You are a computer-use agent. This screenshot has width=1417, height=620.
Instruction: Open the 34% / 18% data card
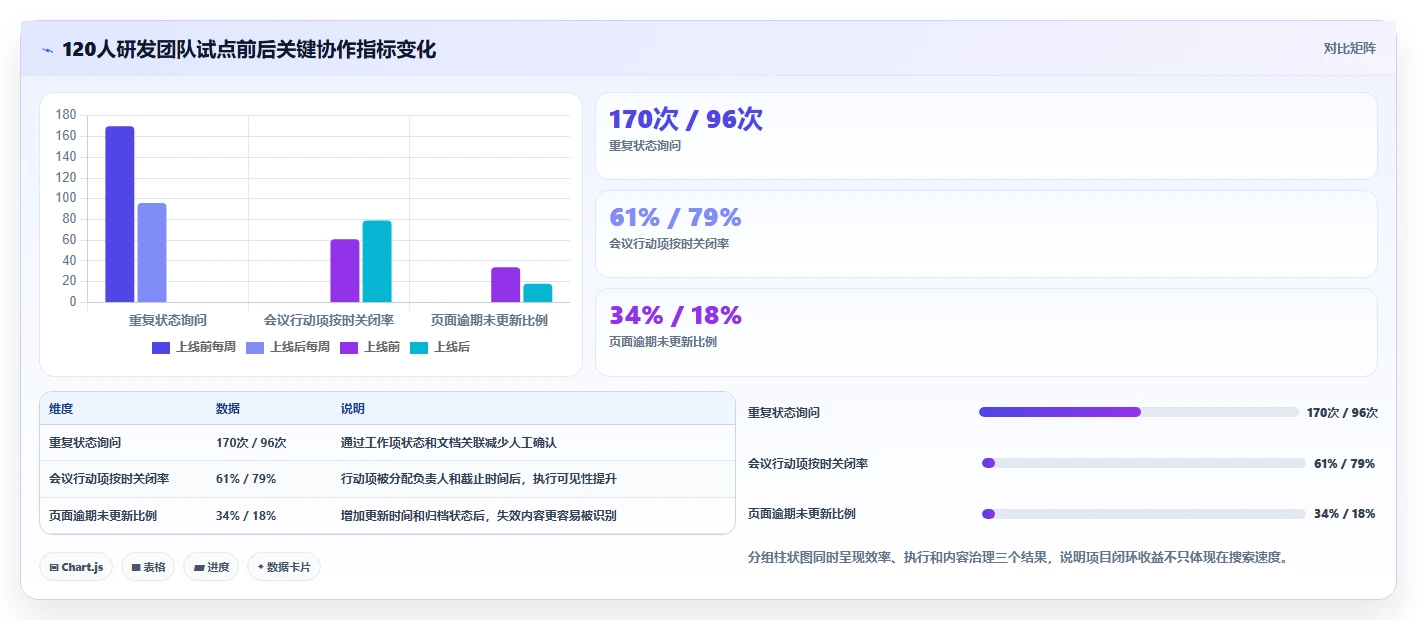point(986,332)
